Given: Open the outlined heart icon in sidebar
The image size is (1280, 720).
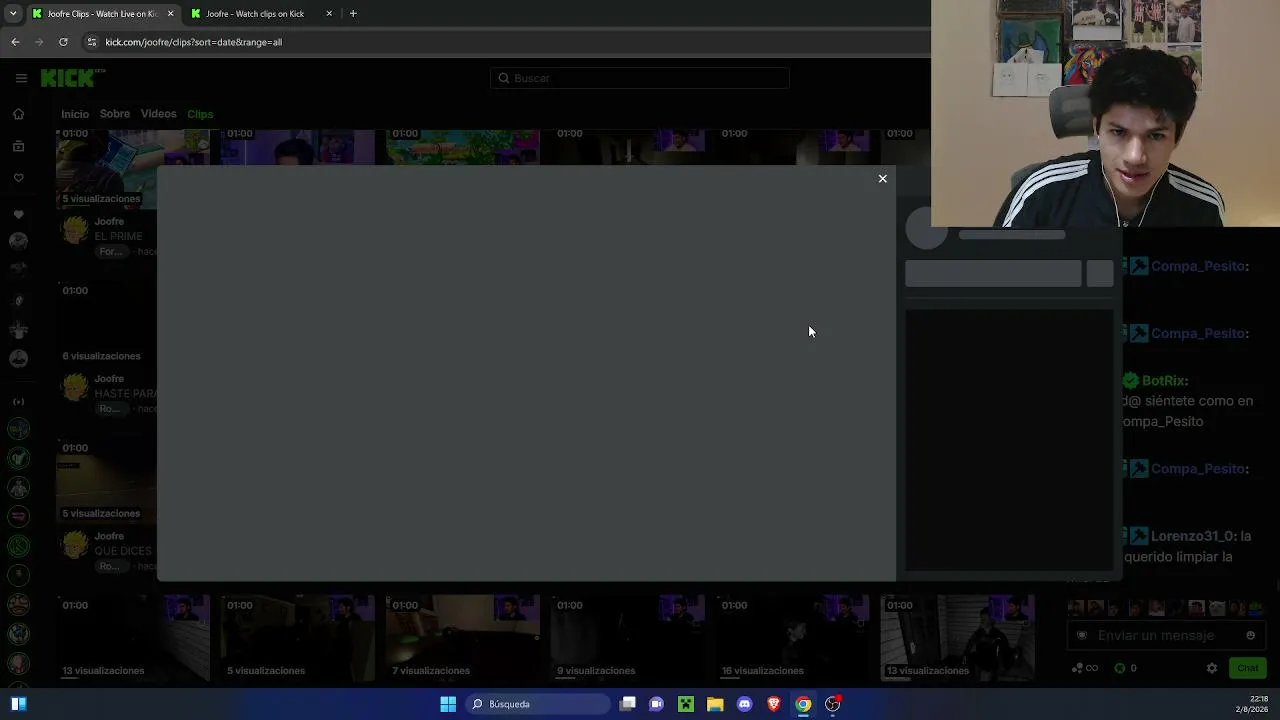Looking at the screenshot, I should coord(18,178).
